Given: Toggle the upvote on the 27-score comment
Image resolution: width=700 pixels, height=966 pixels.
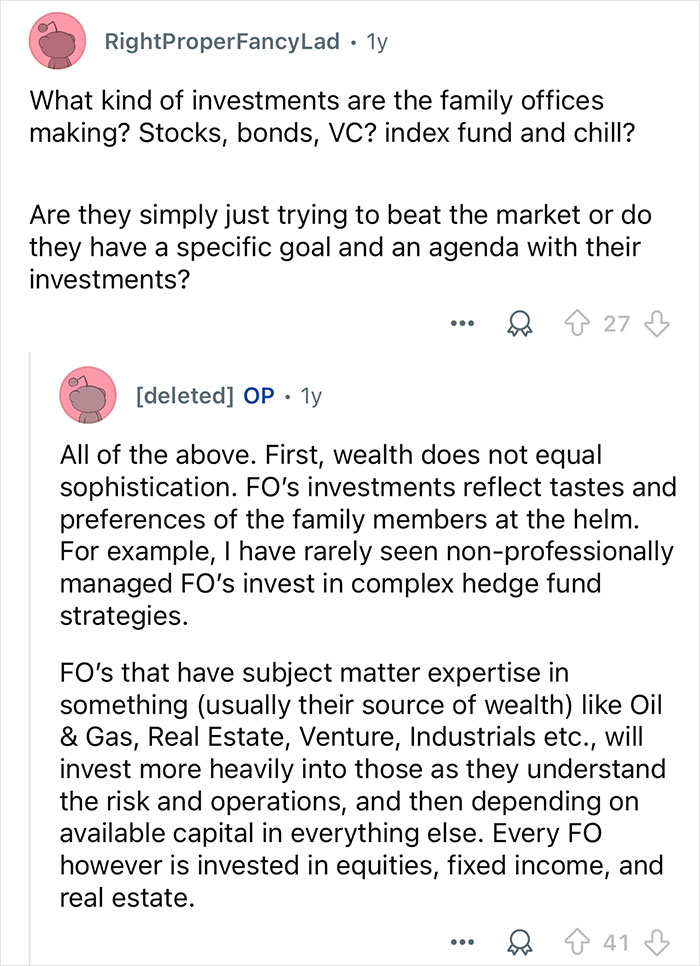Looking at the screenshot, I should click(x=575, y=322).
